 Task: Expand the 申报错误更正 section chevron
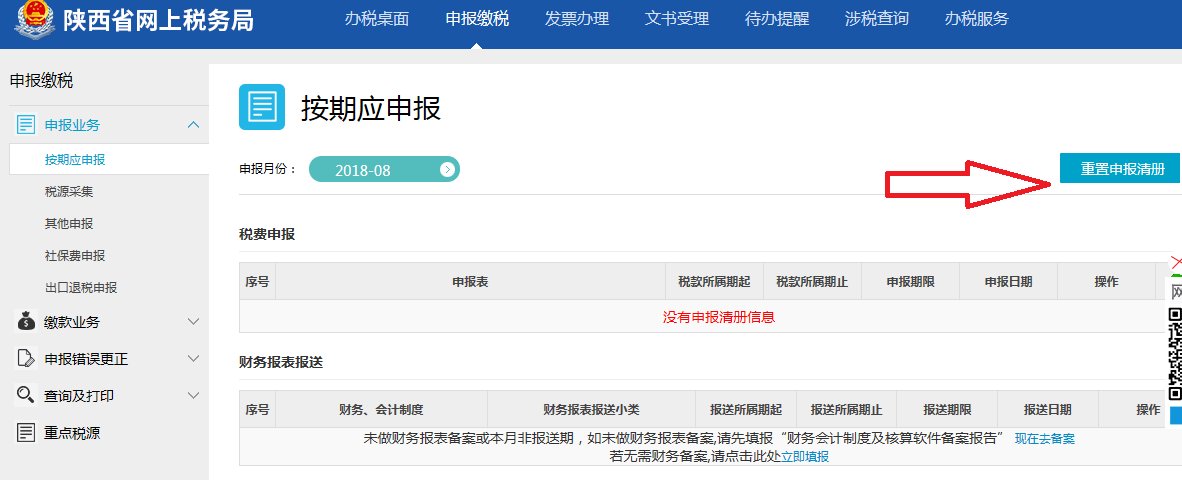tap(193, 359)
